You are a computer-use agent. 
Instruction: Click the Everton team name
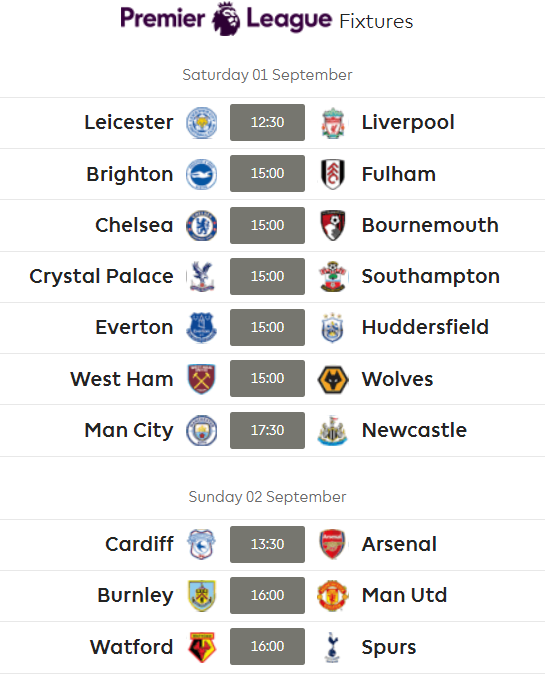(134, 327)
